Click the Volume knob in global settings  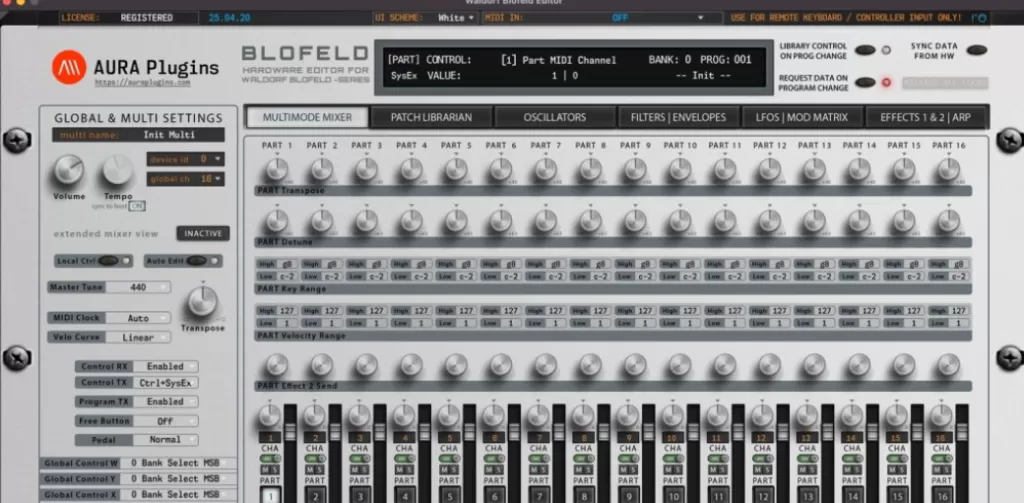pos(69,170)
